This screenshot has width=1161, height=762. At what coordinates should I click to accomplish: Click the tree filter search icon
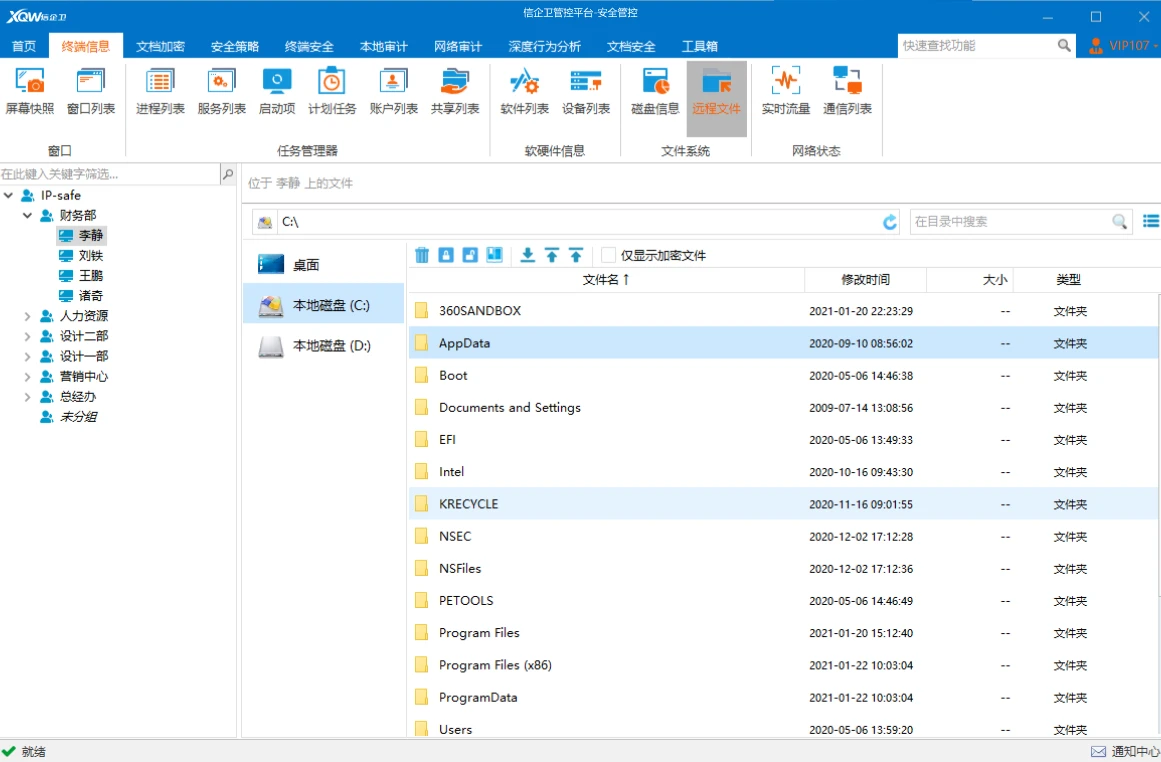click(x=228, y=174)
